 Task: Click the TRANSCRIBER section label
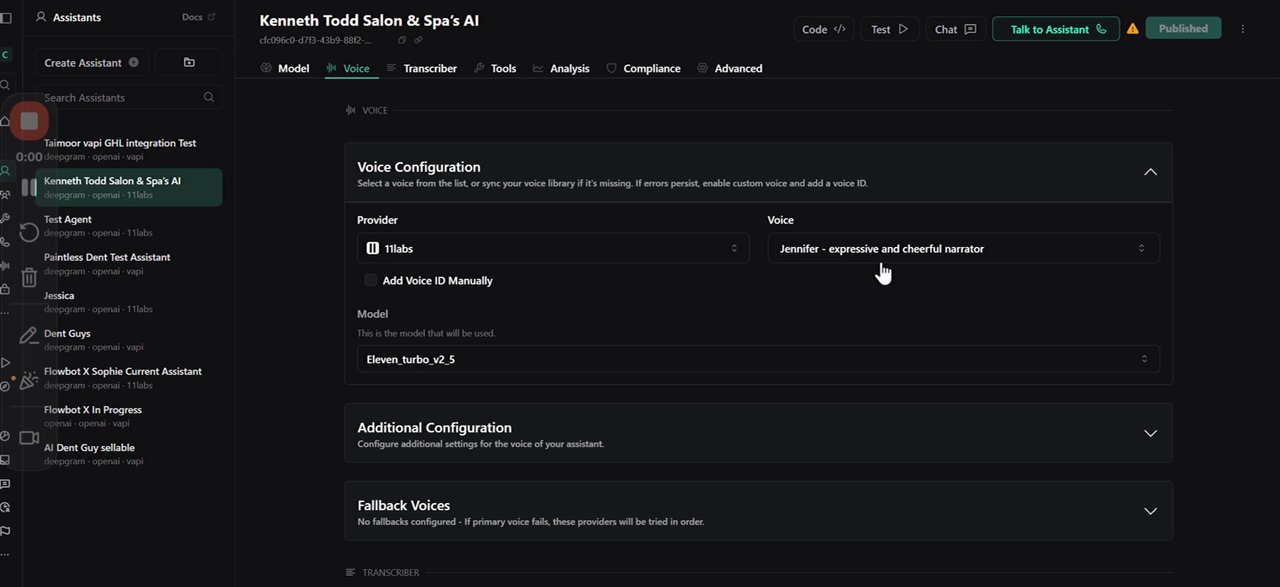pyautogui.click(x=390, y=573)
